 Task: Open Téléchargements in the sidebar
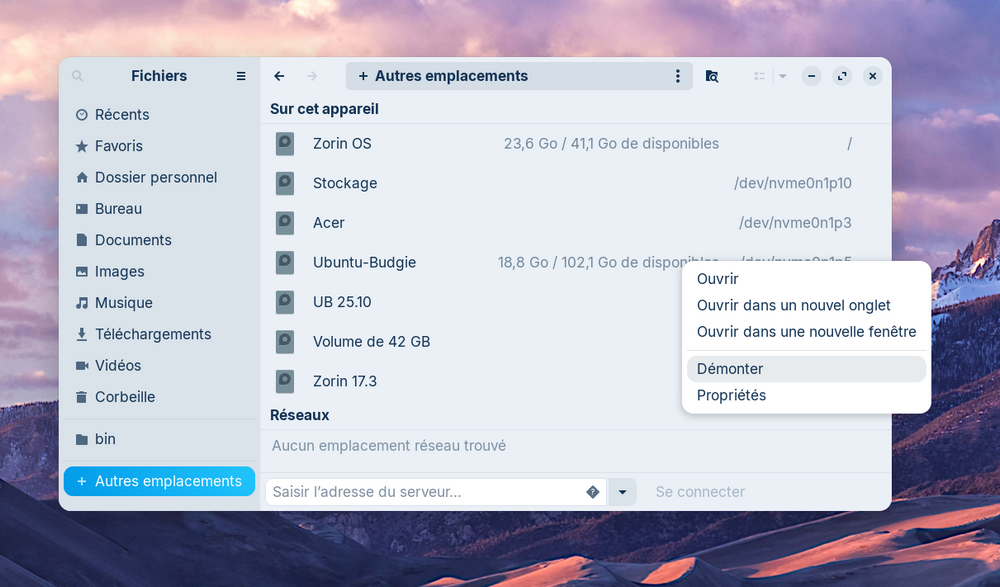152,334
